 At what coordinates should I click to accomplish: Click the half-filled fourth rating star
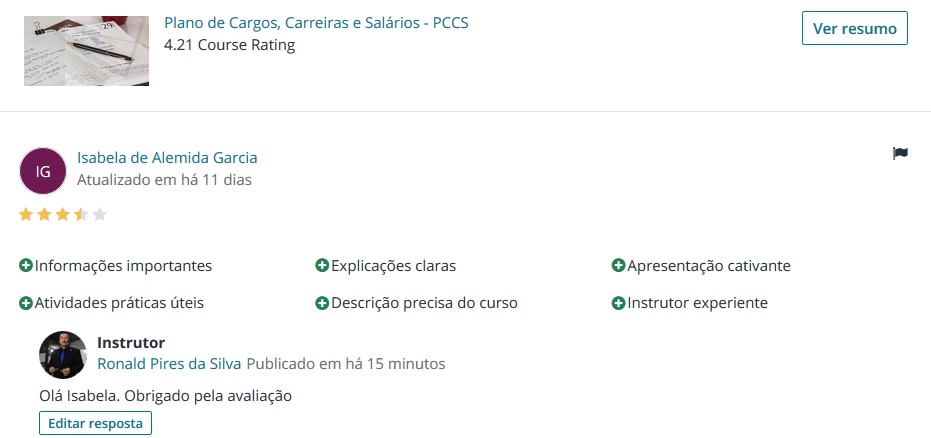[x=81, y=214]
